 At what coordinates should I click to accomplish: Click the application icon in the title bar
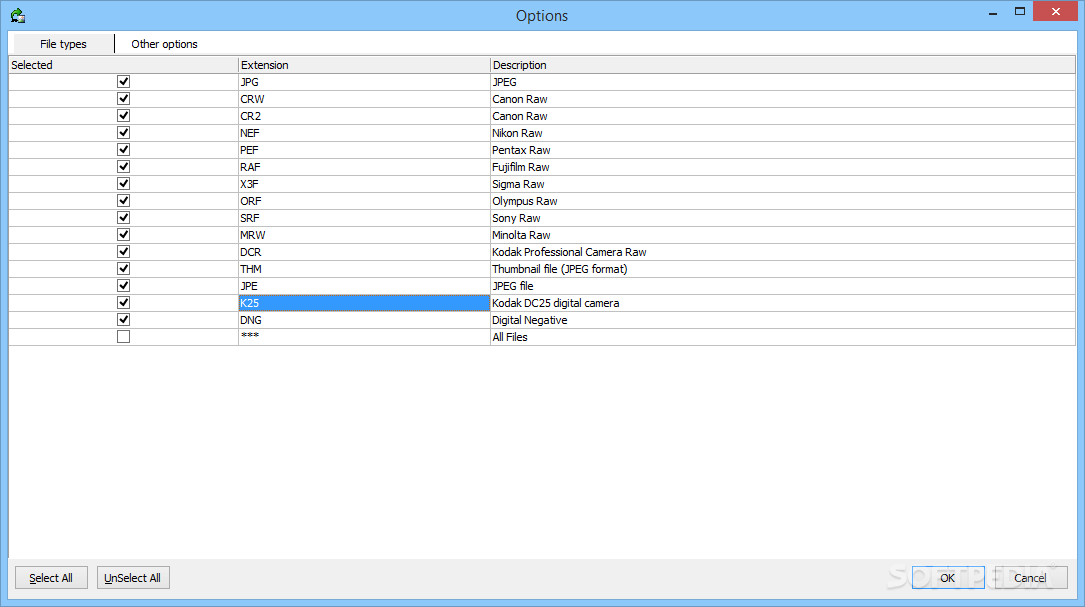pos(17,15)
